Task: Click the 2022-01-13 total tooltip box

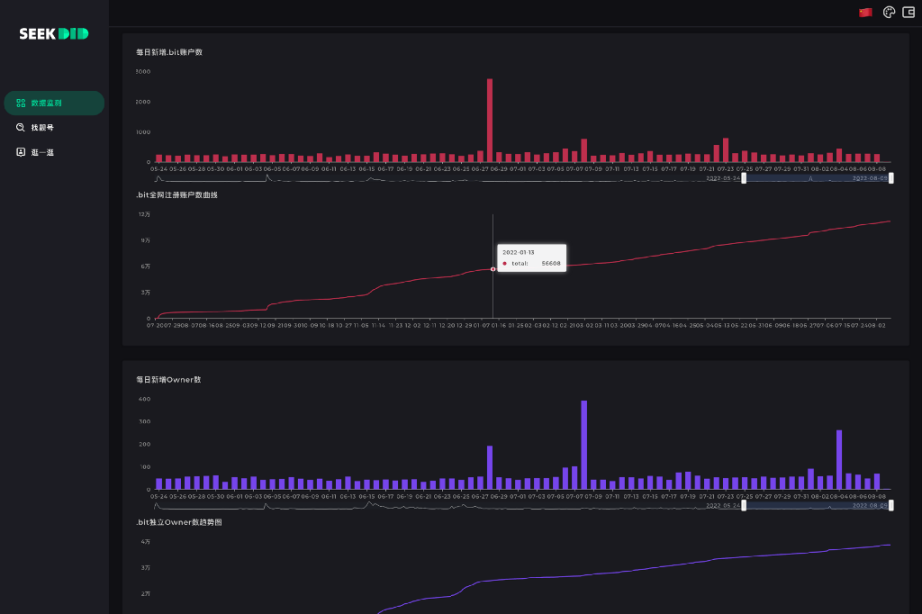Action: click(531, 258)
